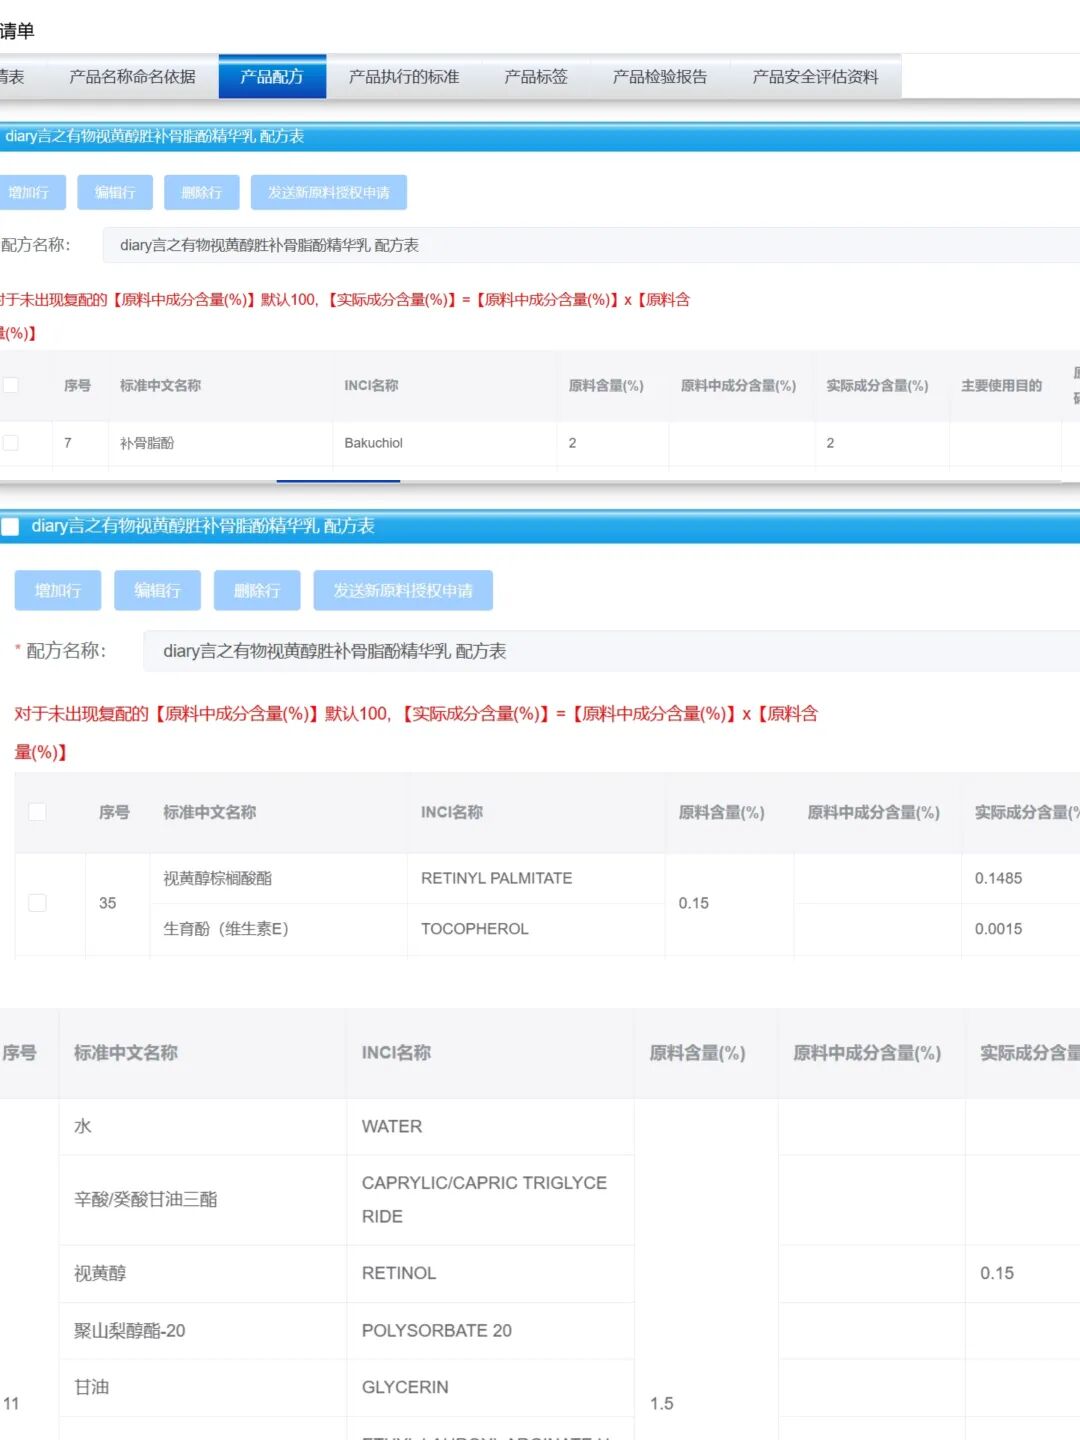Tick the select-all checkbox in the Bakuchiol table header

(x=11, y=385)
